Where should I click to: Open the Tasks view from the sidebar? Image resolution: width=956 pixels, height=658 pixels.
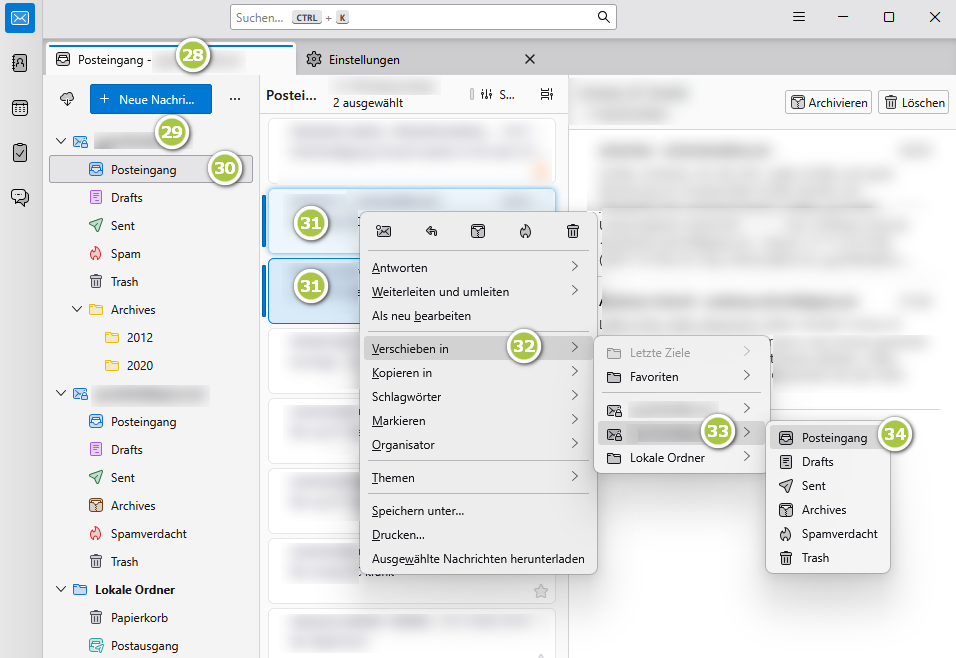[x=20, y=152]
